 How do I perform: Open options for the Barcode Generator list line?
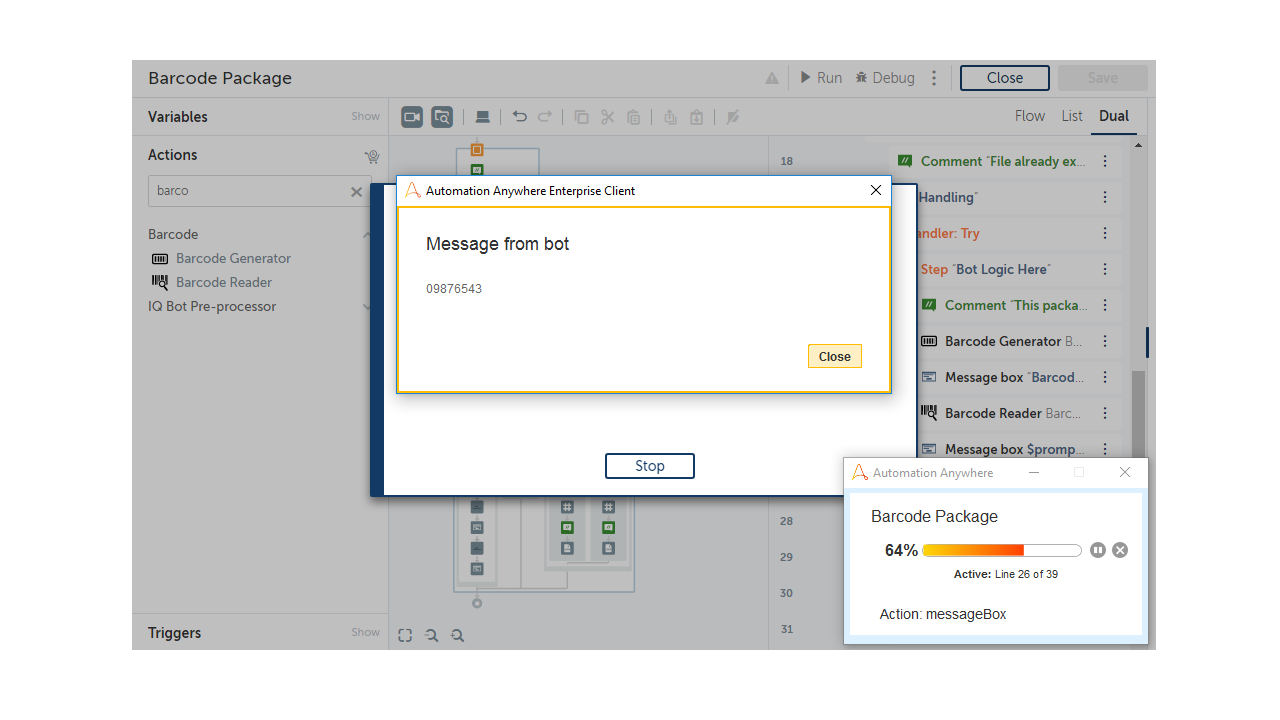pyautogui.click(x=1105, y=341)
